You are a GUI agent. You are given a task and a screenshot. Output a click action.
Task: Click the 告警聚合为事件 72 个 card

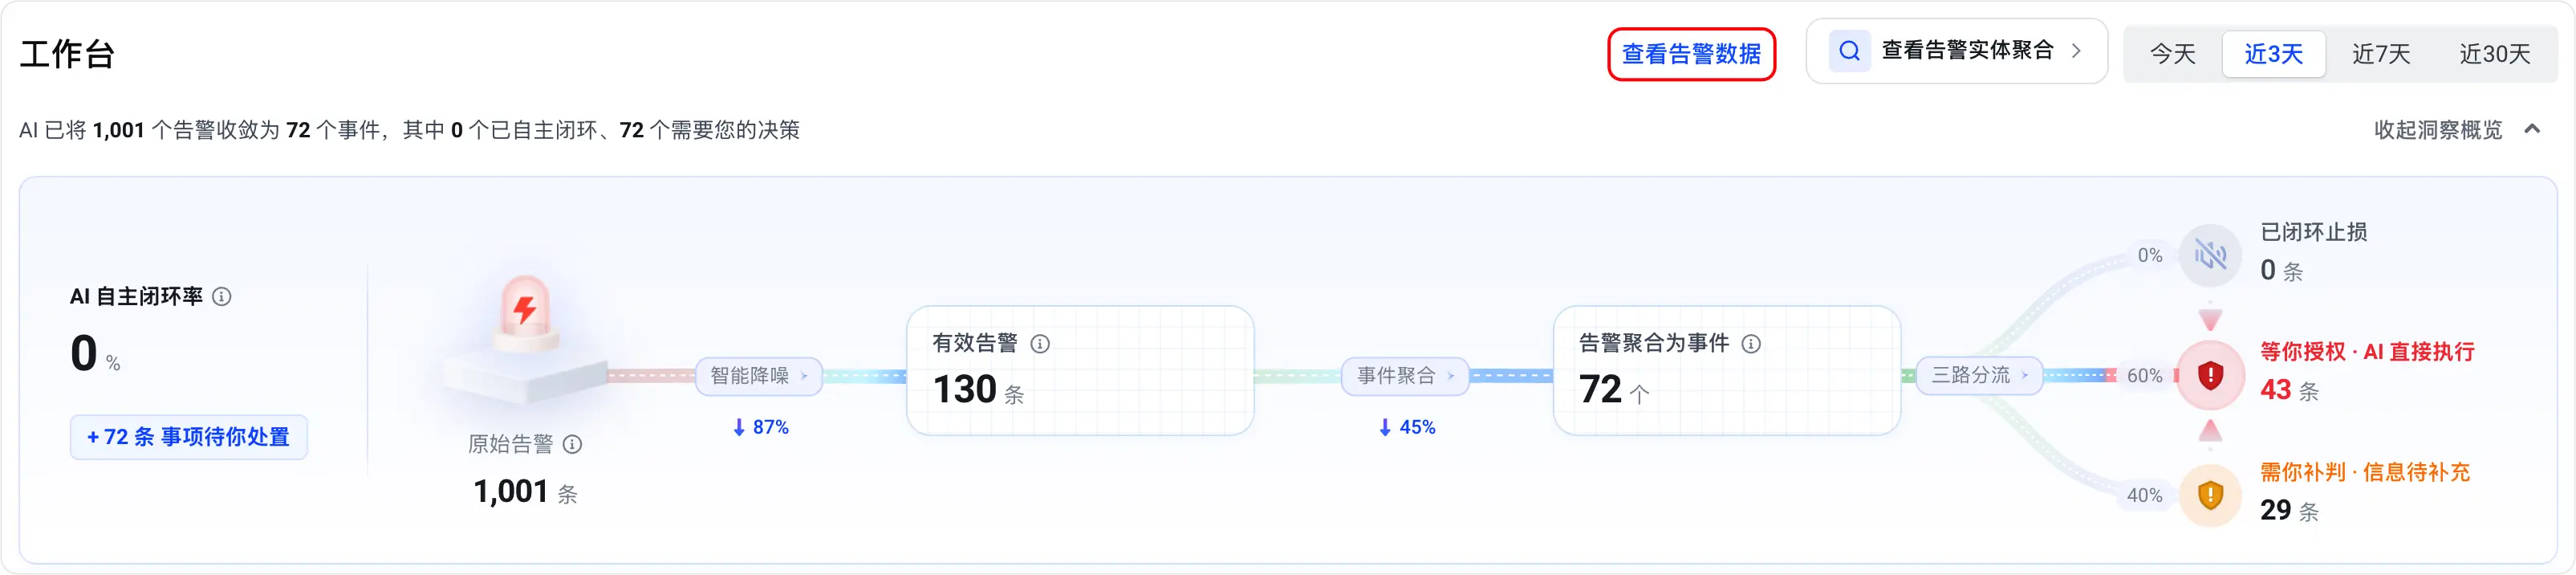[x=1726, y=371]
